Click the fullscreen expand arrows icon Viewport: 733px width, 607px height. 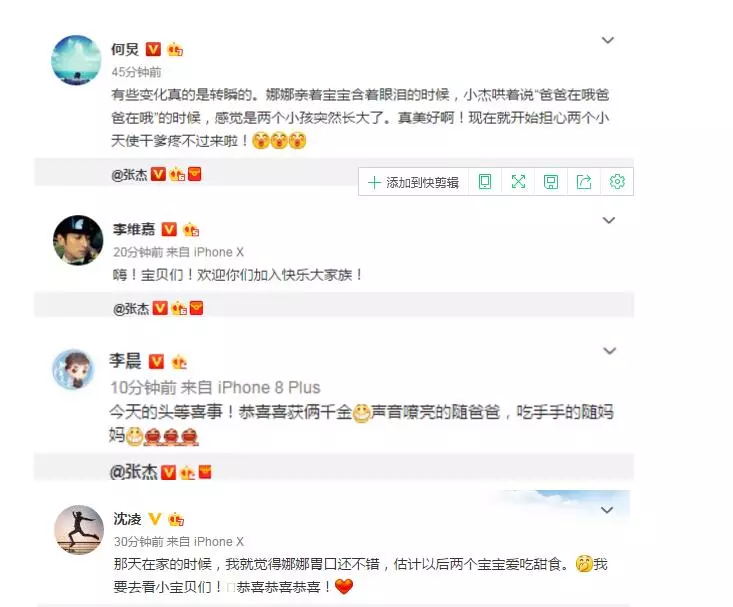point(518,181)
